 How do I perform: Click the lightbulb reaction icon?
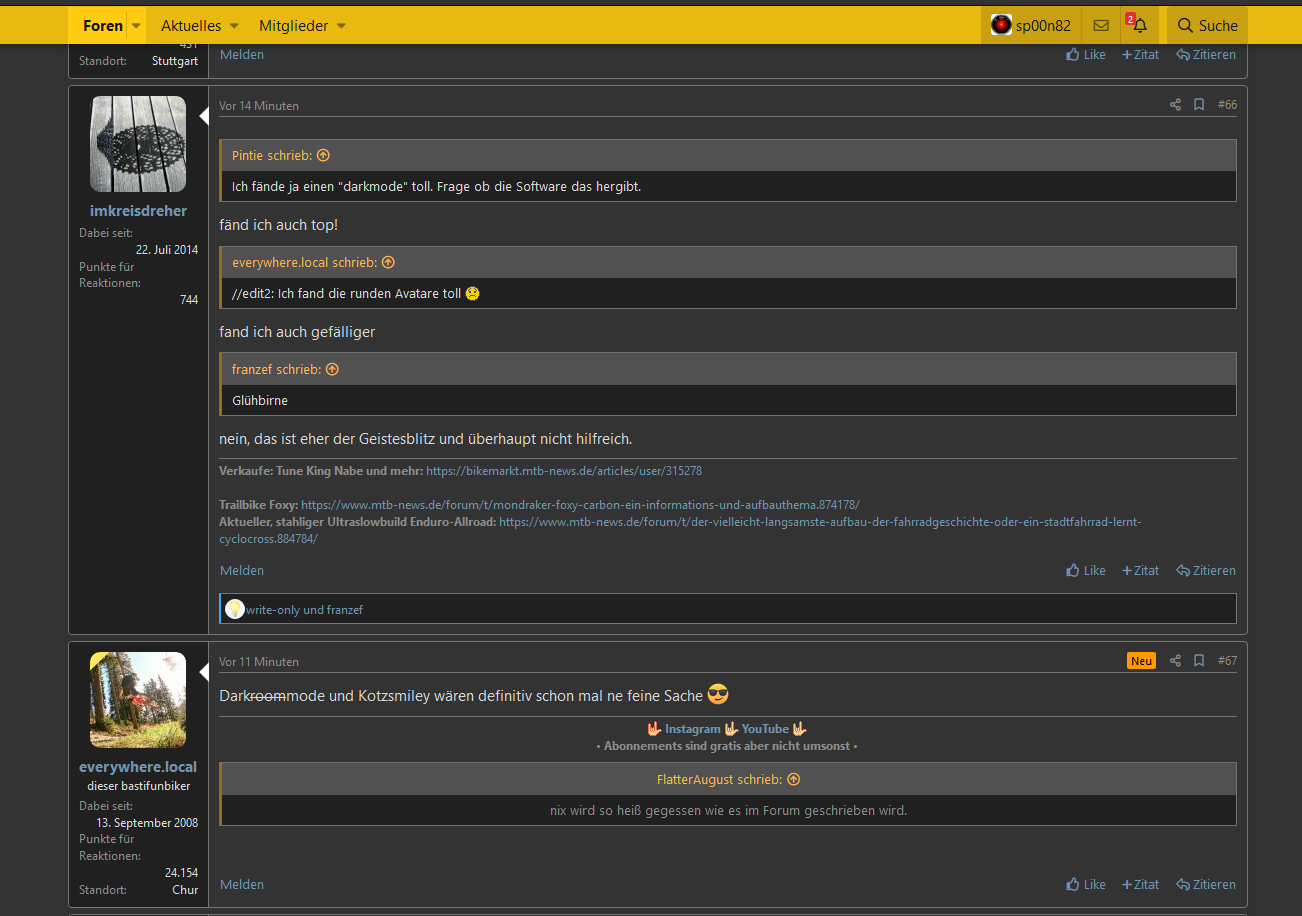coord(234,609)
